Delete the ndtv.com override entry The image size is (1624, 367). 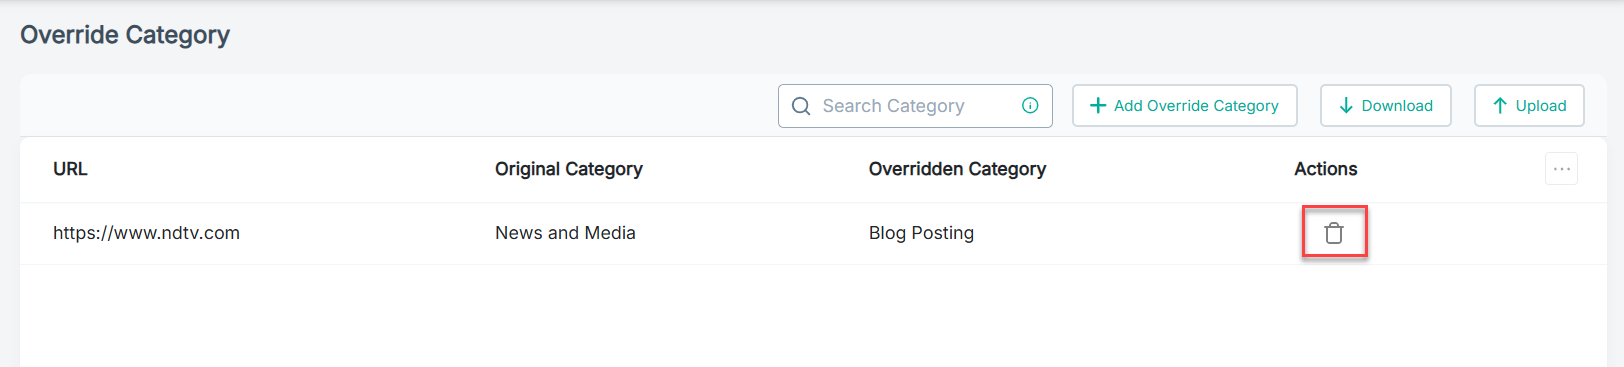click(x=1334, y=233)
